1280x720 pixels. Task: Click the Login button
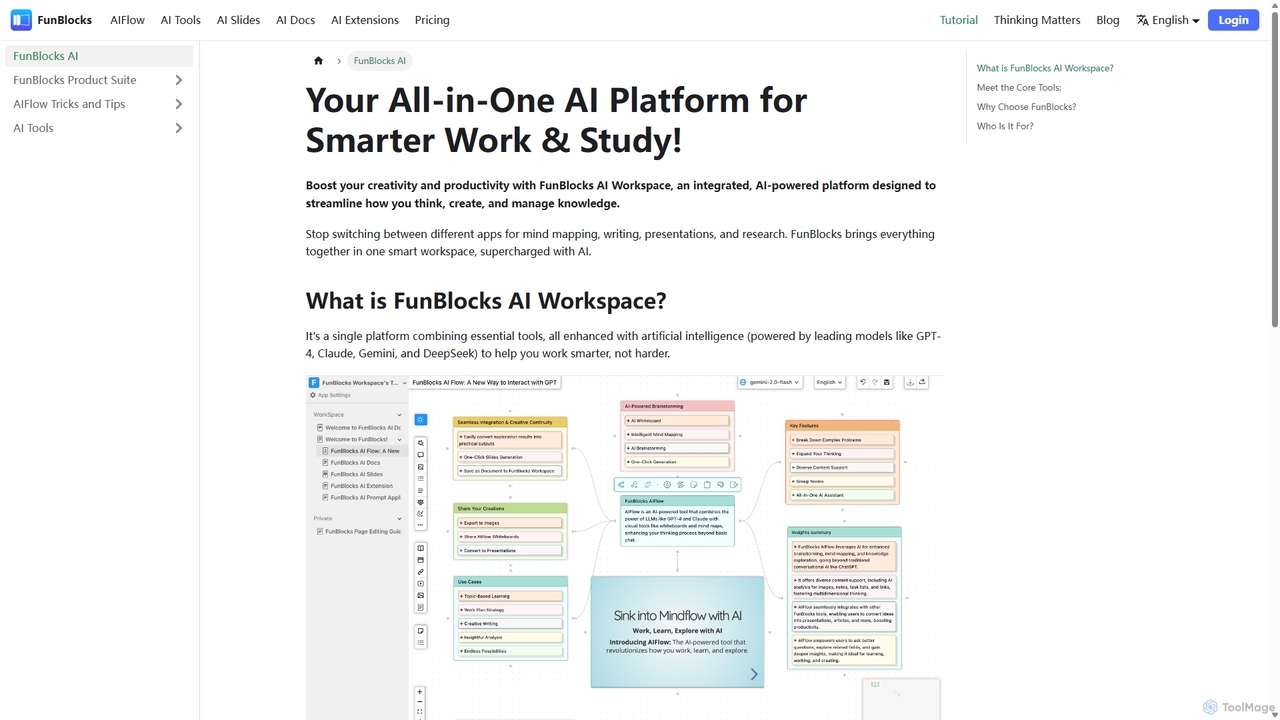tap(1233, 20)
